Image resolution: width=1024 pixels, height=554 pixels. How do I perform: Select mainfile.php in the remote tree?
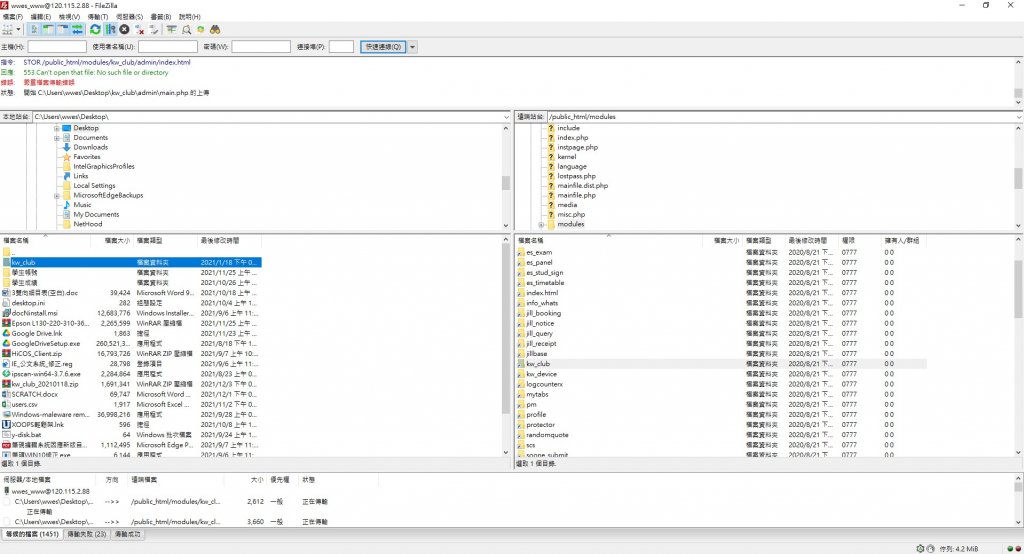(x=577, y=195)
